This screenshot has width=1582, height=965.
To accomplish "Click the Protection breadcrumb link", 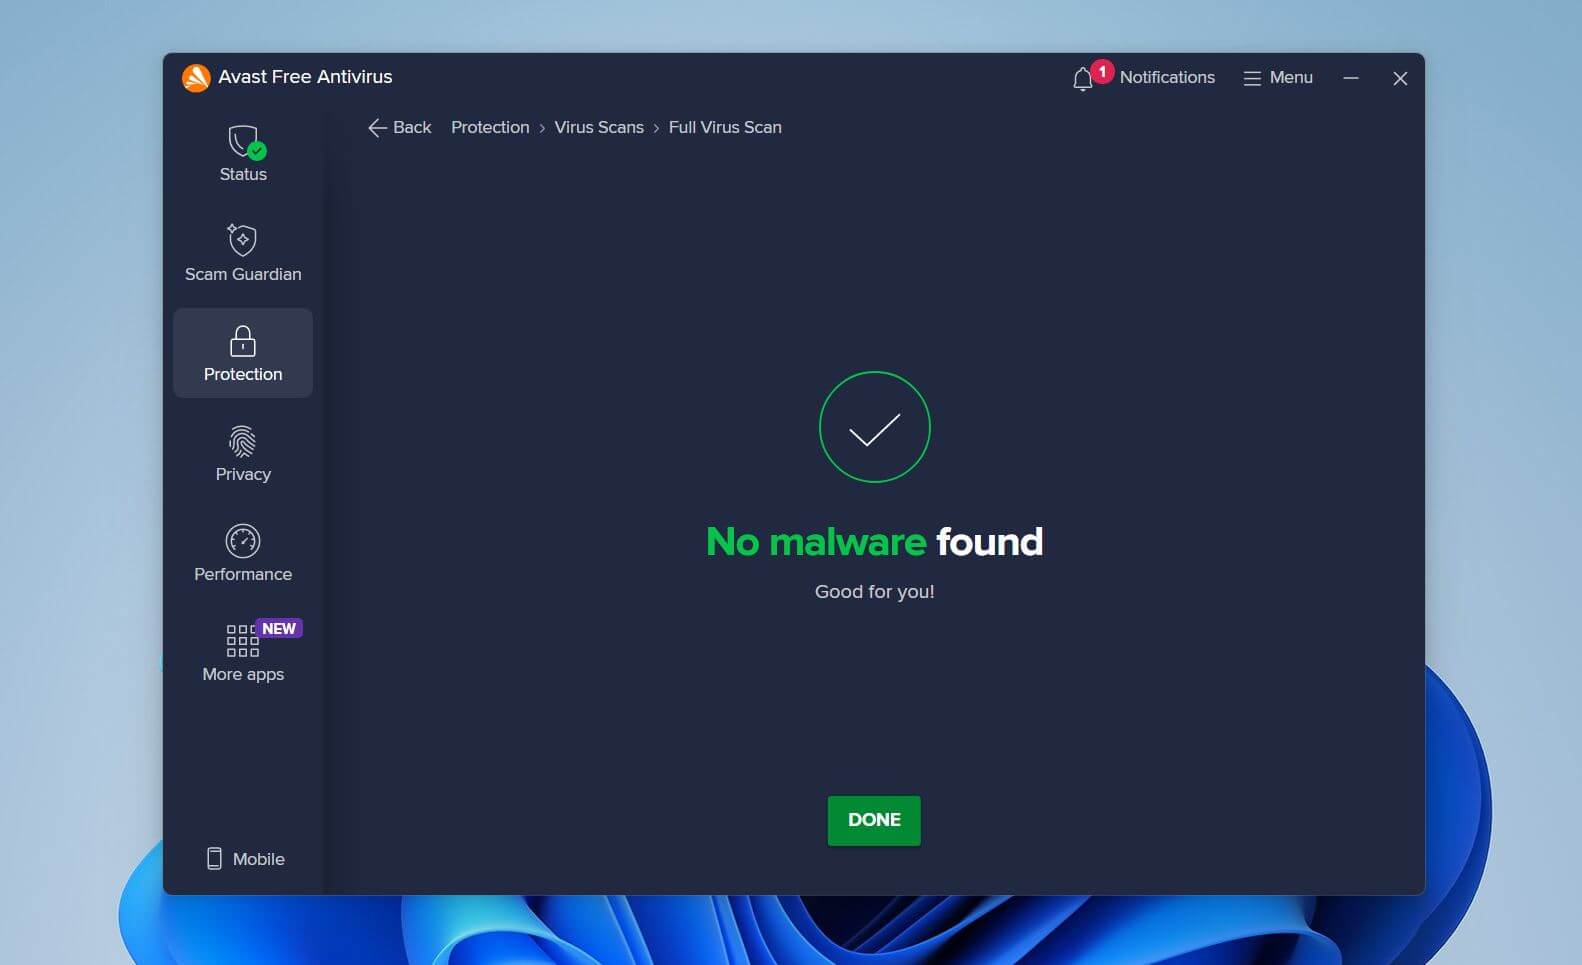I will pos(490,128).
